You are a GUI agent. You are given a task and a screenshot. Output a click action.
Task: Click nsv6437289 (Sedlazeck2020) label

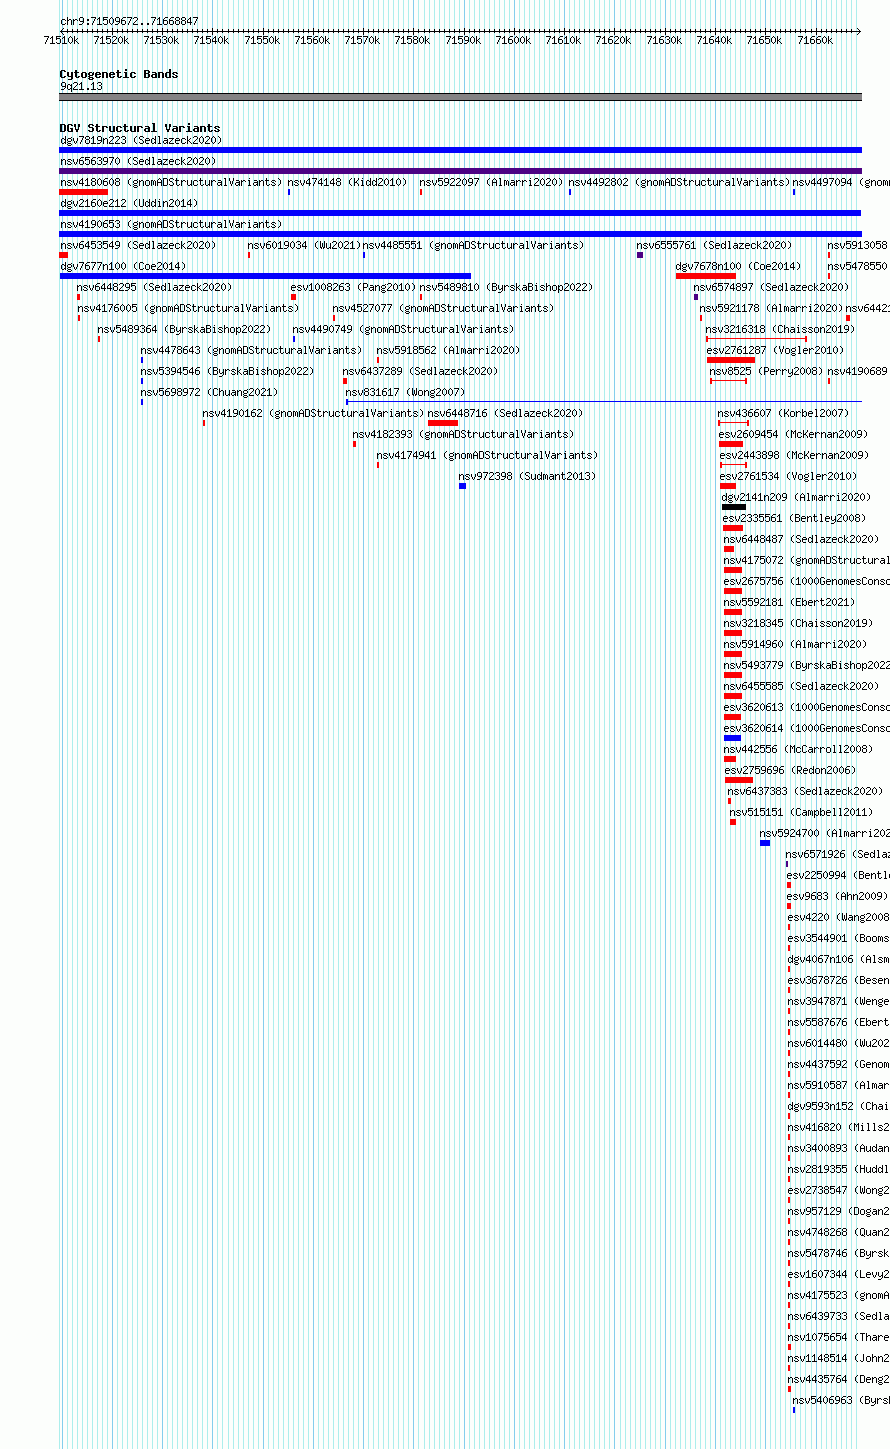pyautogui.click(x=420, y=371)
